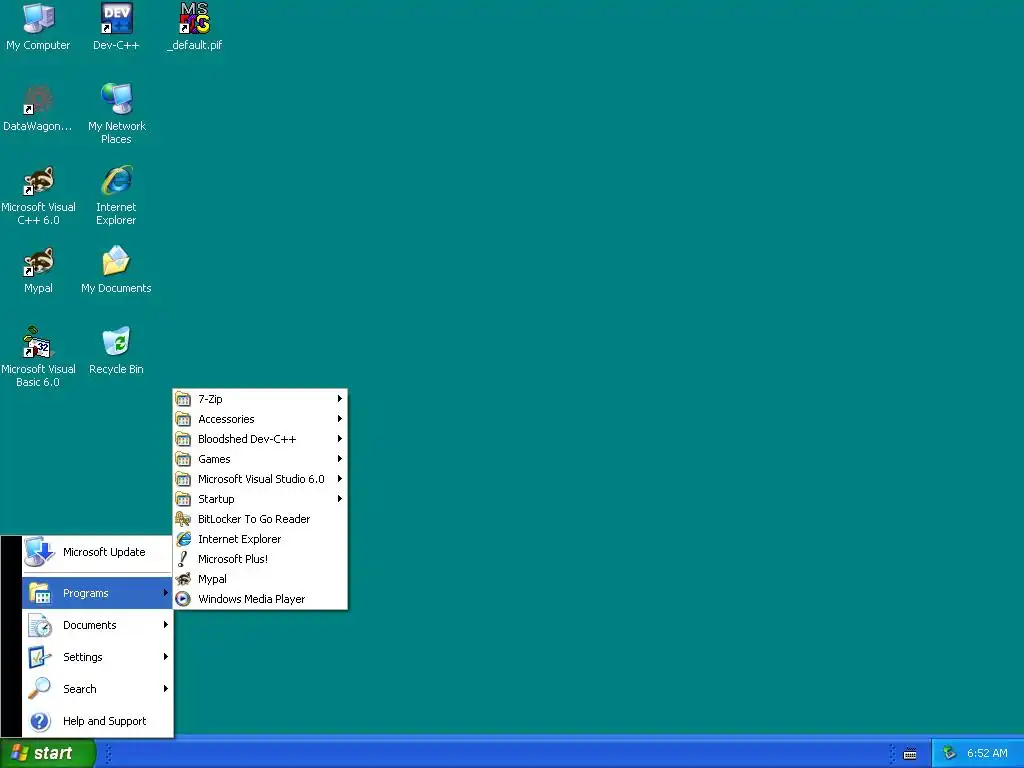
Task: Click the Startup folder icon
Action: click(184, 499)
